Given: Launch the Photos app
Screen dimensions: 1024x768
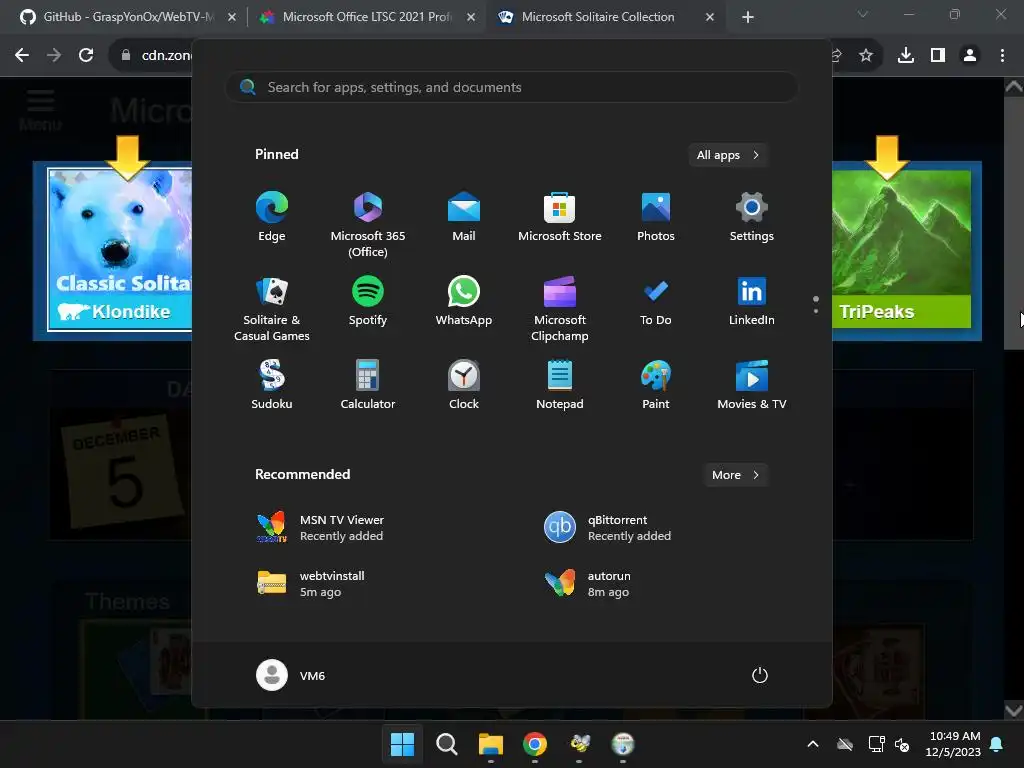Looking at the screenshot, I should (656, 217).
